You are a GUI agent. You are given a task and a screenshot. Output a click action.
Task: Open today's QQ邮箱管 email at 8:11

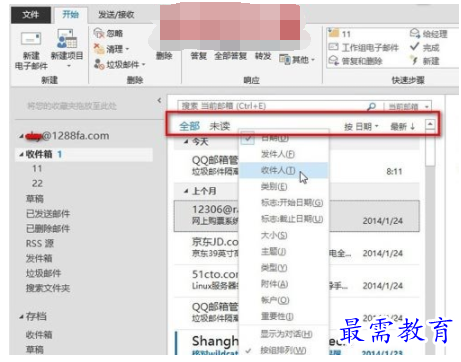tap(297, 166)
